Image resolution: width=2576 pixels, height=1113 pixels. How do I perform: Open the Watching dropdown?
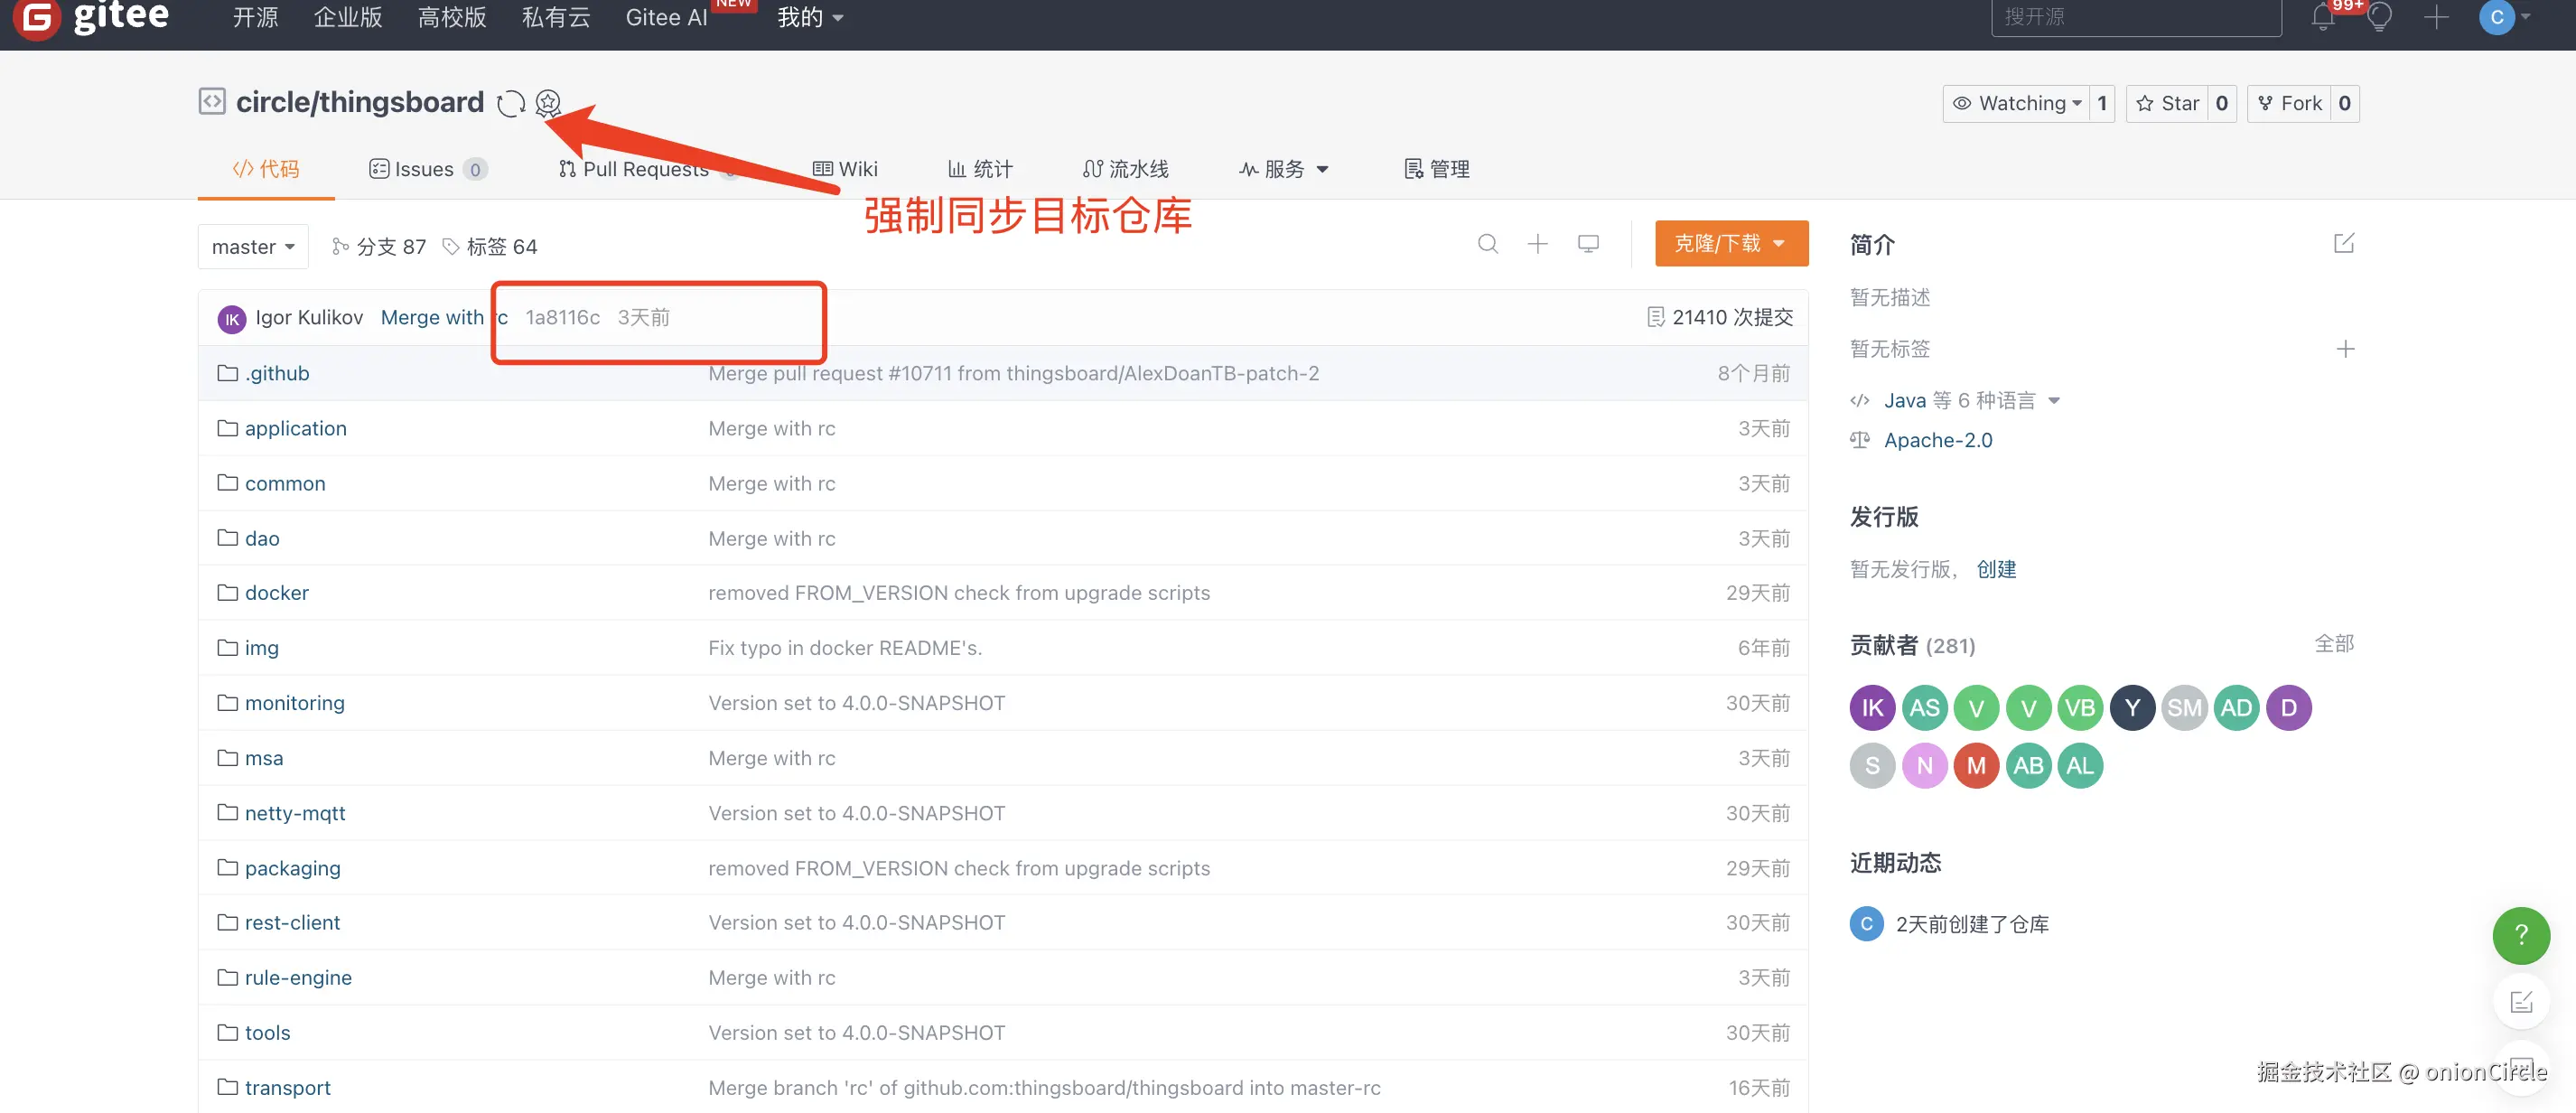(2016, 103)
